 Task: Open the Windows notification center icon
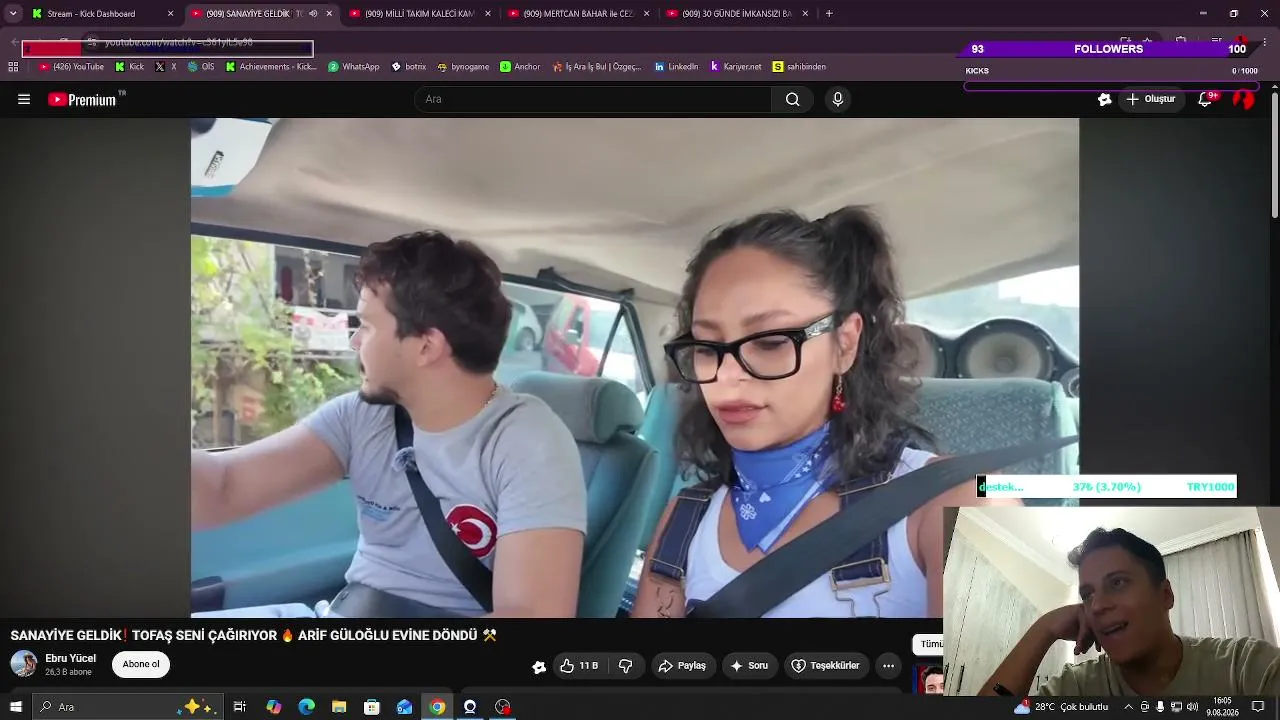1258,707
